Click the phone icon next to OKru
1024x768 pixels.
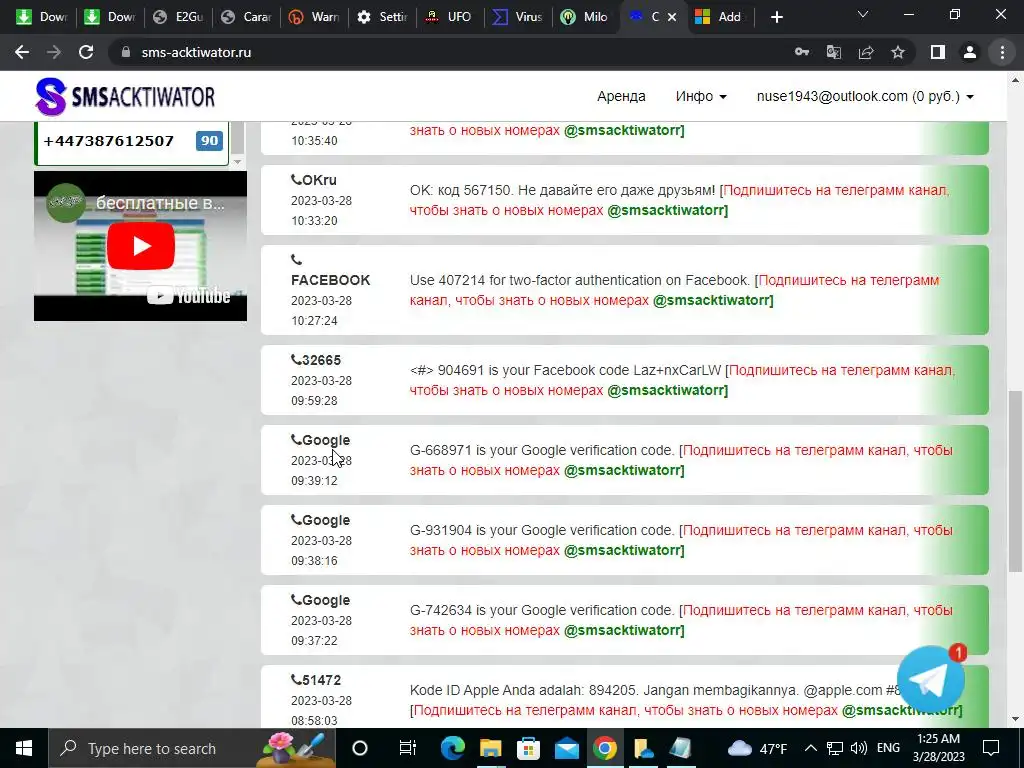coord(296,180)
